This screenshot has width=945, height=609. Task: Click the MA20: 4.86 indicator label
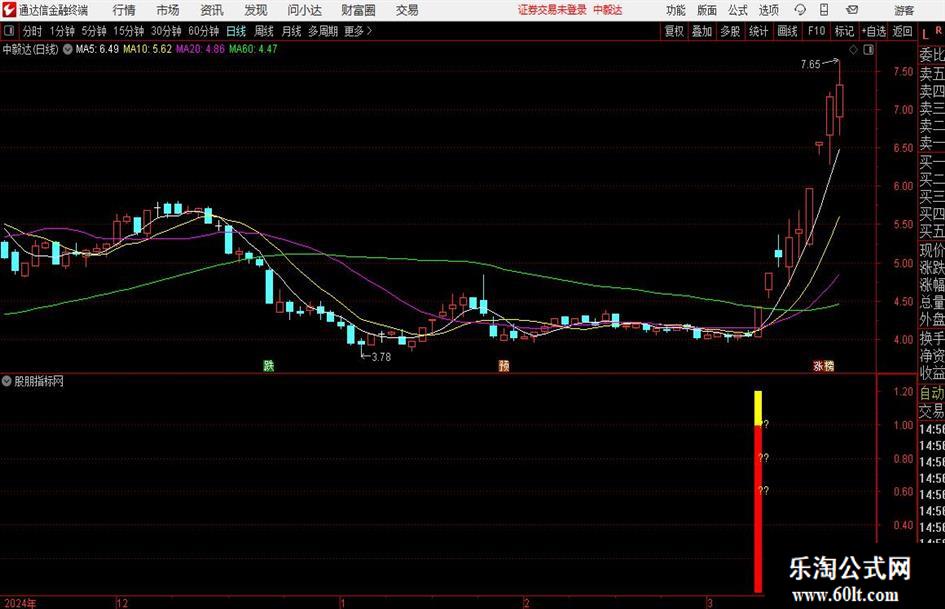pos(200,49)
